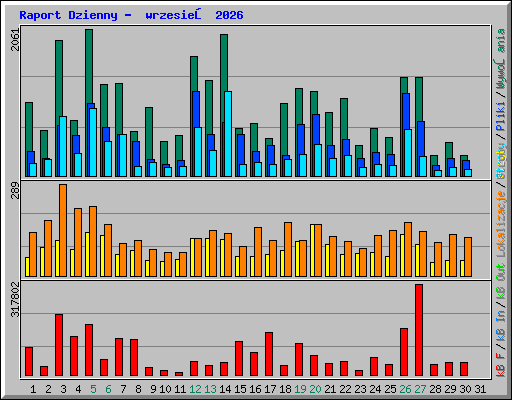Click green weekend day label "5"
Image resolution: width=512 pixels, height=400 pixels.
tap(93, 389)
